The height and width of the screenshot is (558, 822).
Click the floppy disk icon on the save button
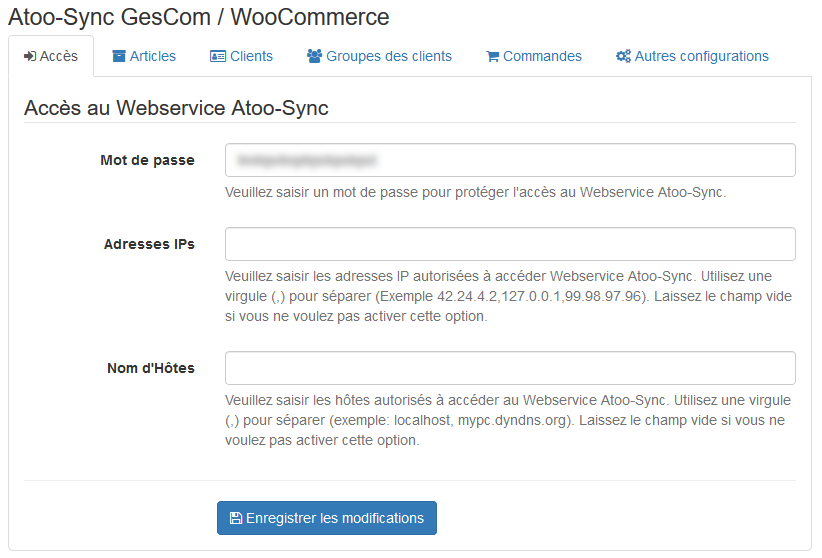[x=236, y=518]
